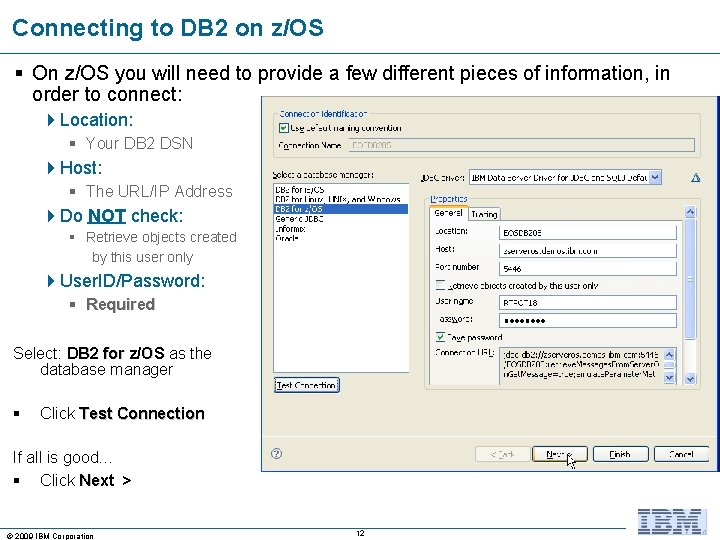Switch to the General tab
The height and width of the screenshot is (540, 720).
[x=448, y=214]
